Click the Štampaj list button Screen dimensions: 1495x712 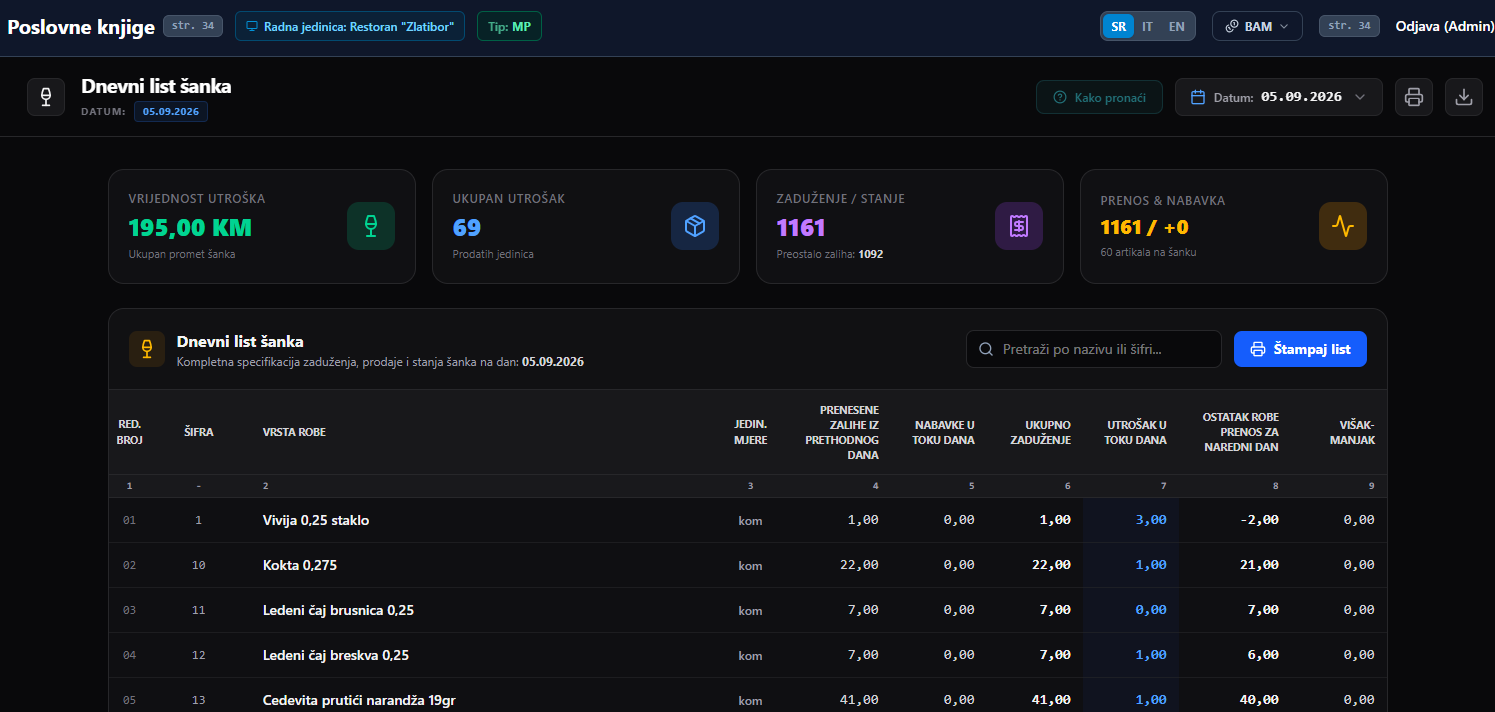coord(1300,349)
